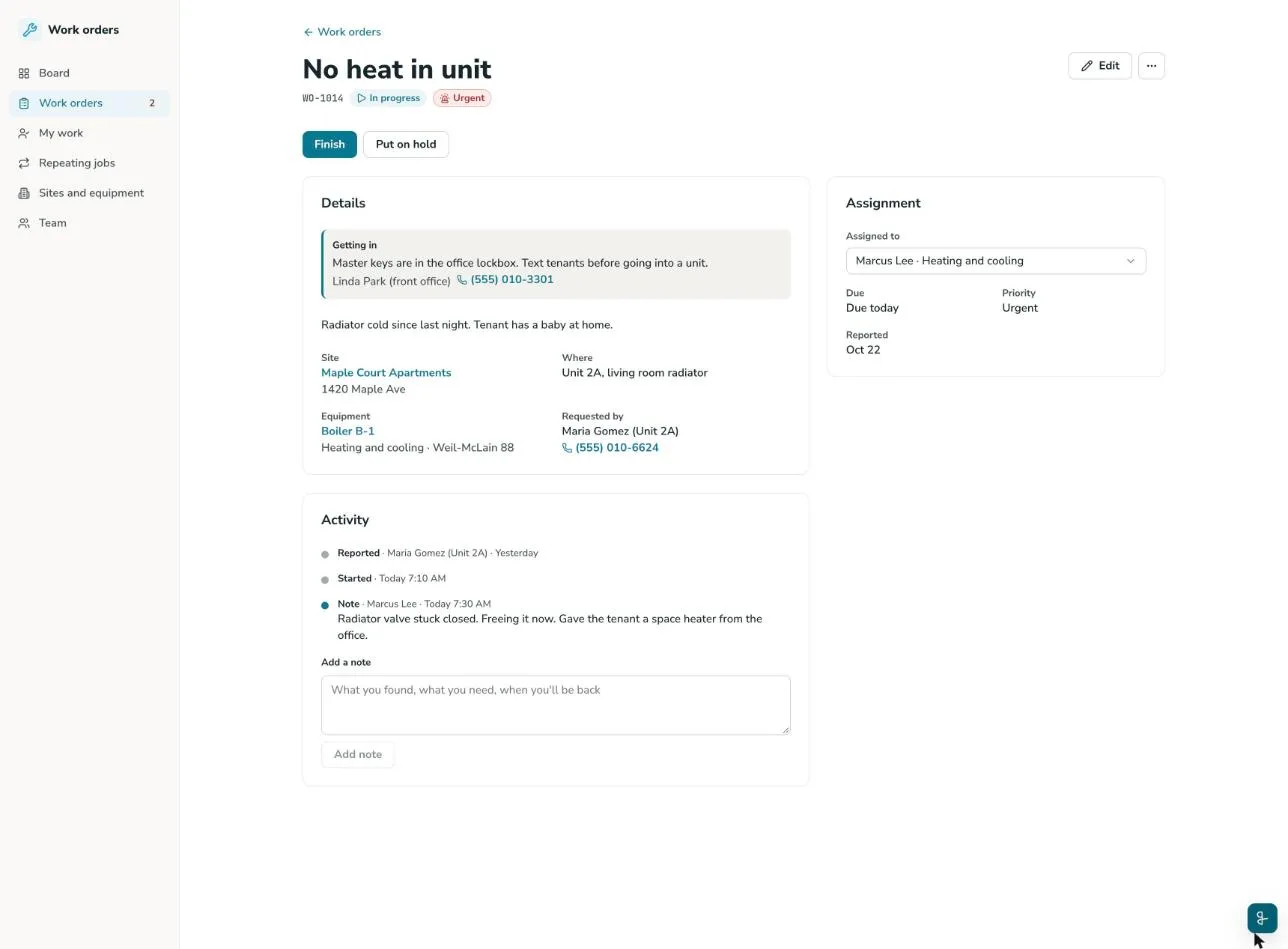The height and width of the screenshot is (949, 1288).
Task: Click Linda Park (front office) contact name
Action: (x=392, y=282)
